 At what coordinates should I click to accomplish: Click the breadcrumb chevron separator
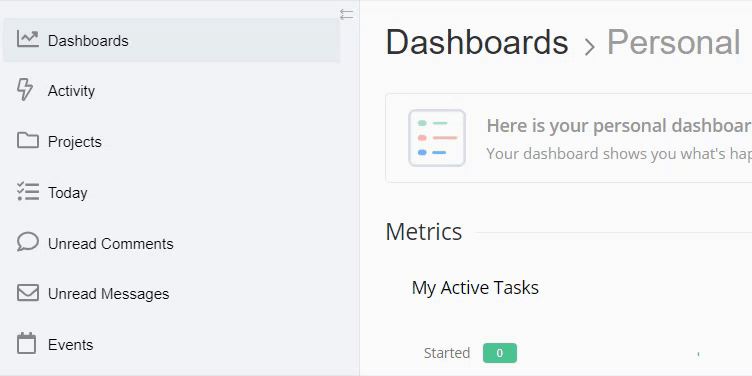(589, 47)
